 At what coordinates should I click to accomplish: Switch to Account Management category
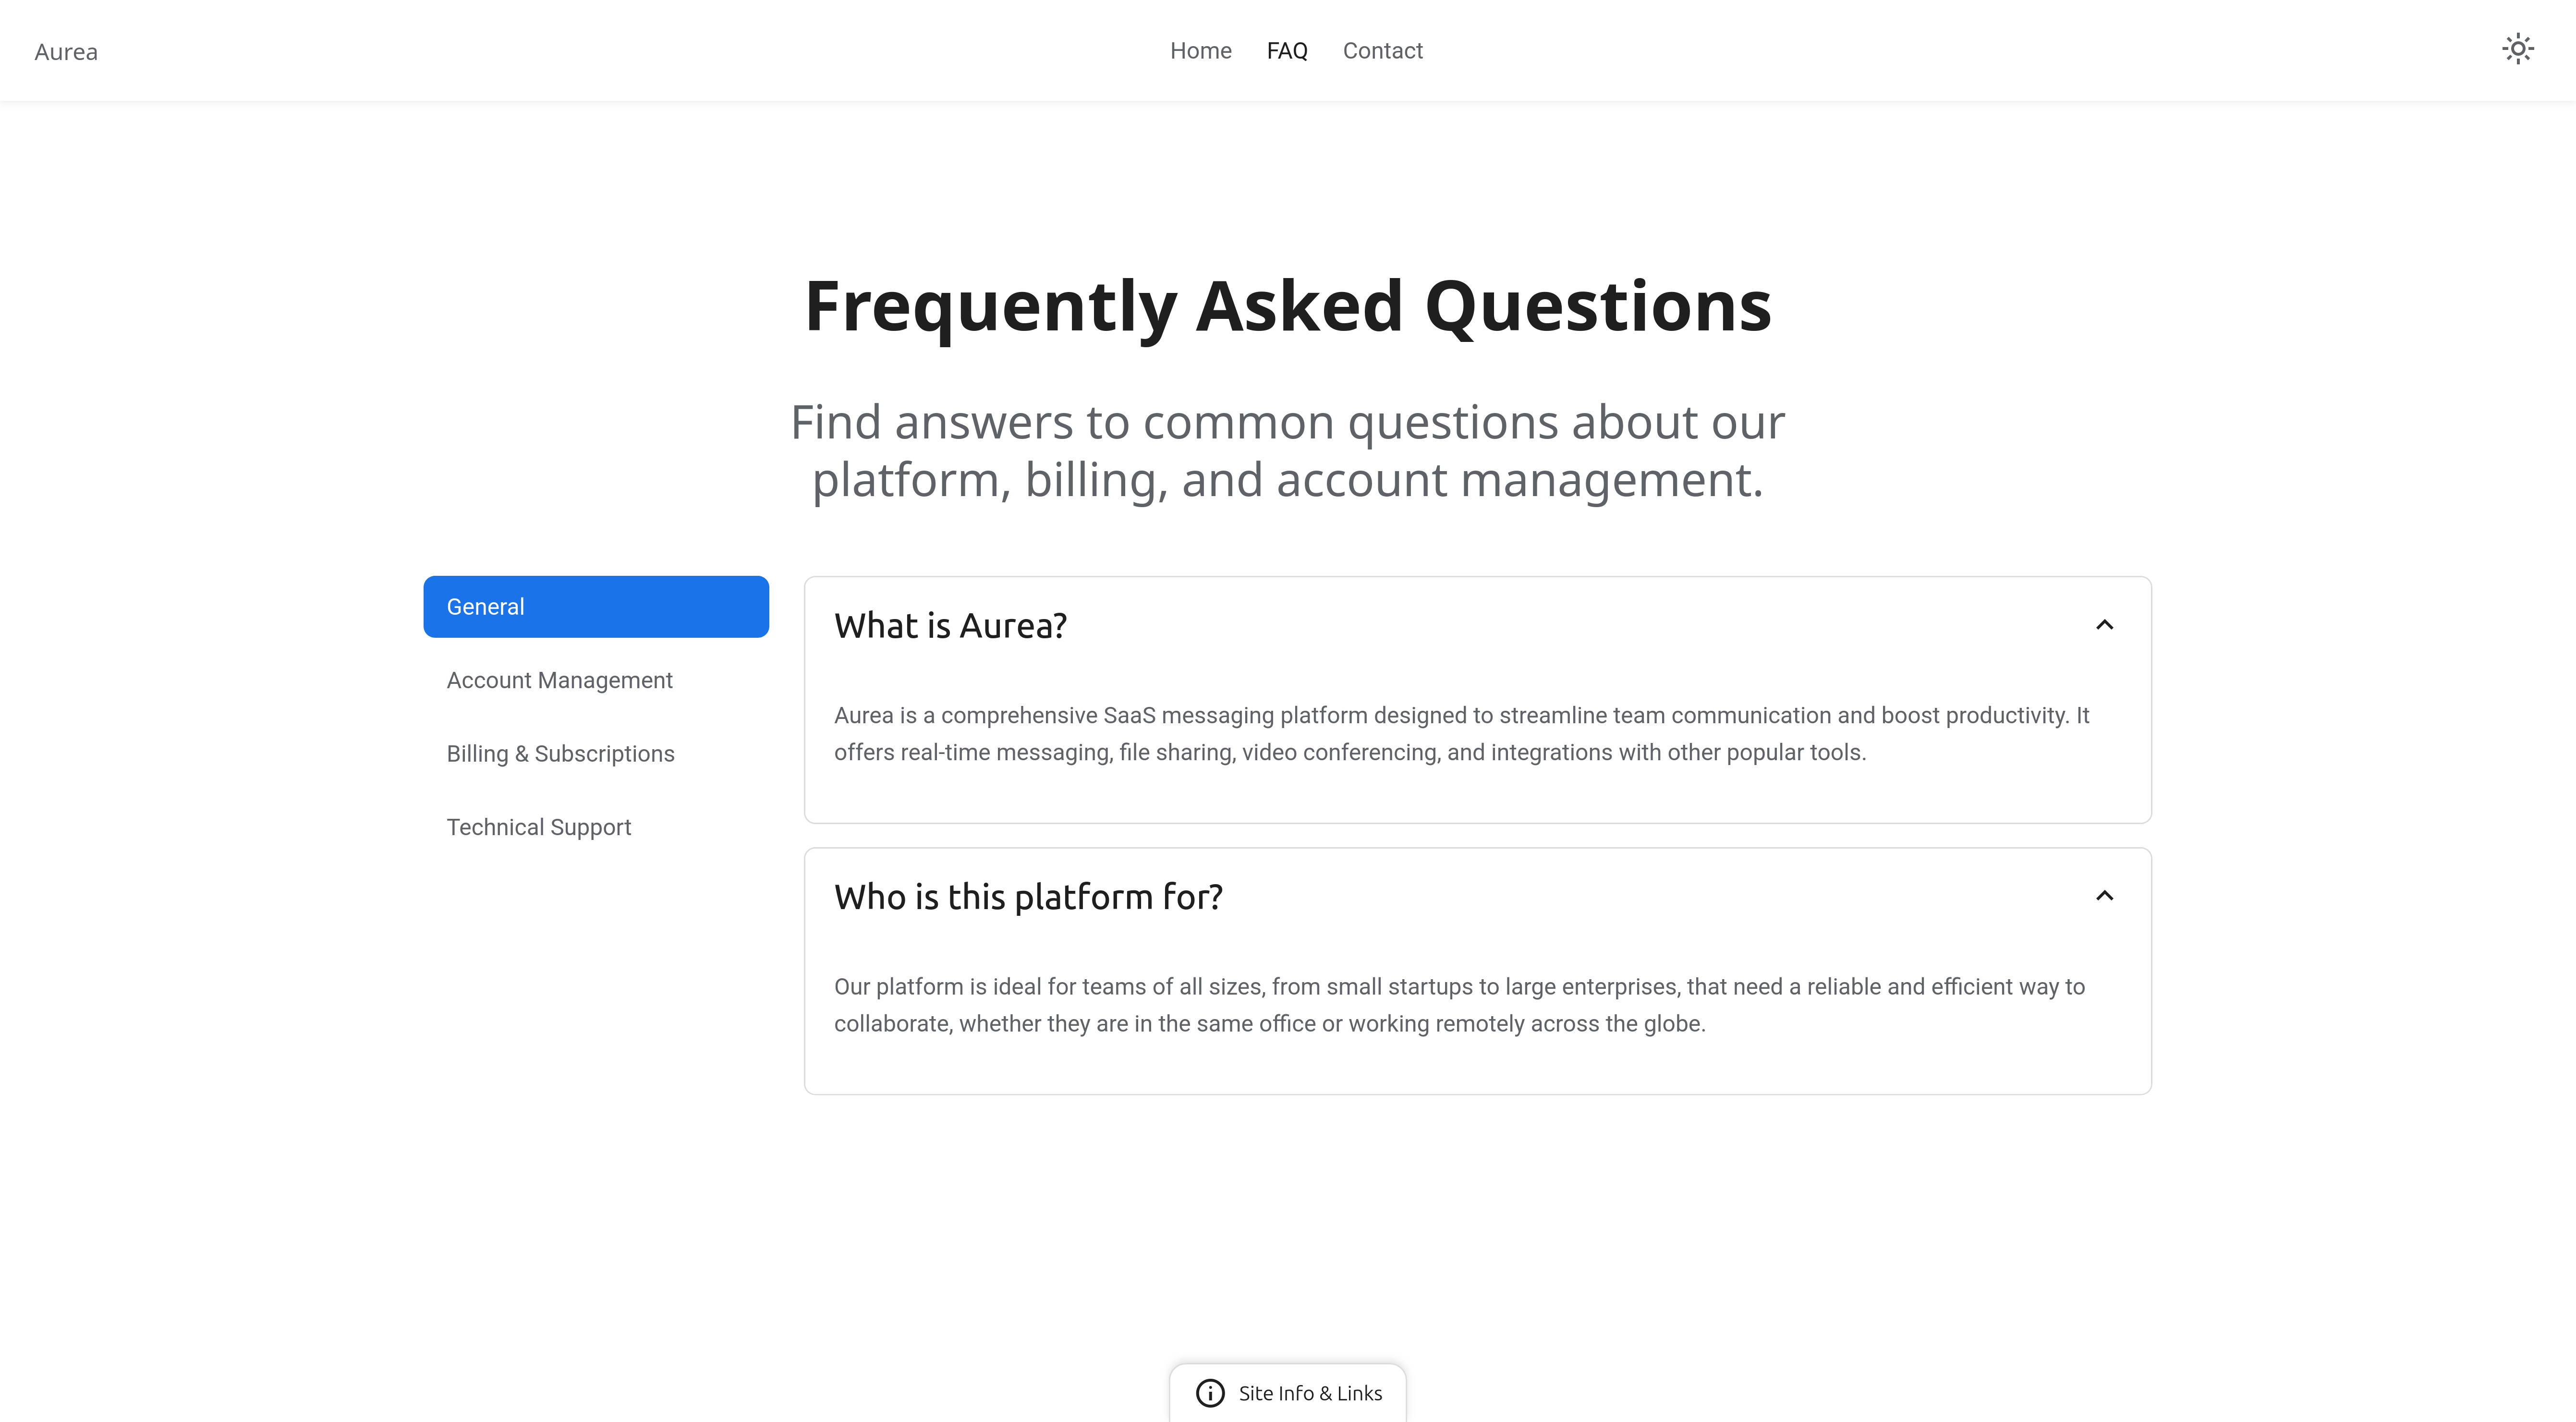point(559,680)
